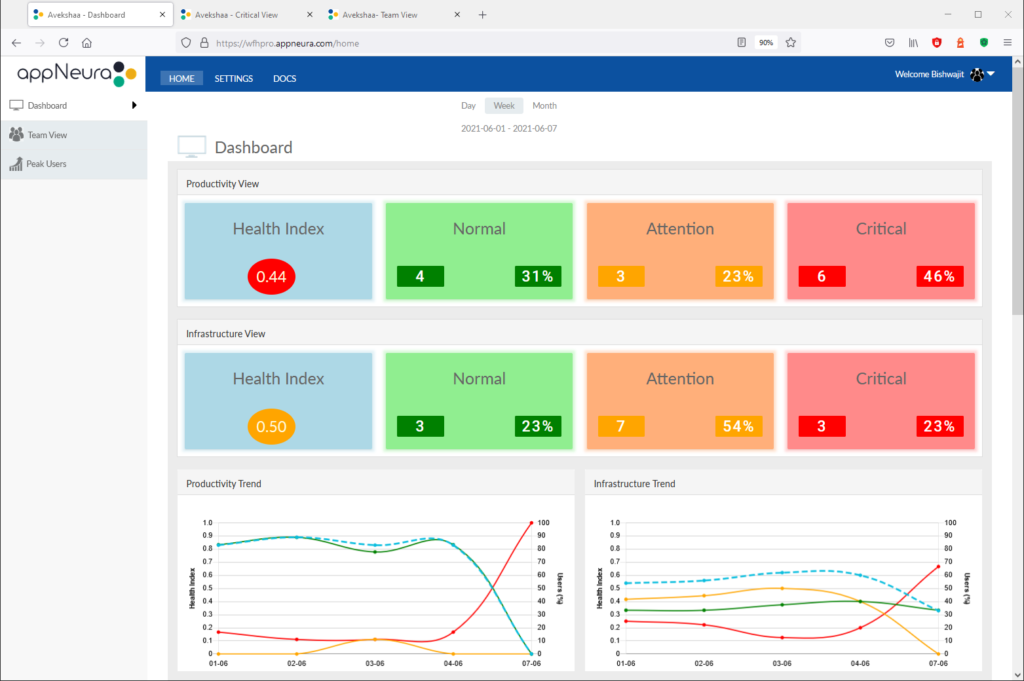Open Peak Users from the sidebar
This screenshot has width=1024, height=681.
[46, 164]
